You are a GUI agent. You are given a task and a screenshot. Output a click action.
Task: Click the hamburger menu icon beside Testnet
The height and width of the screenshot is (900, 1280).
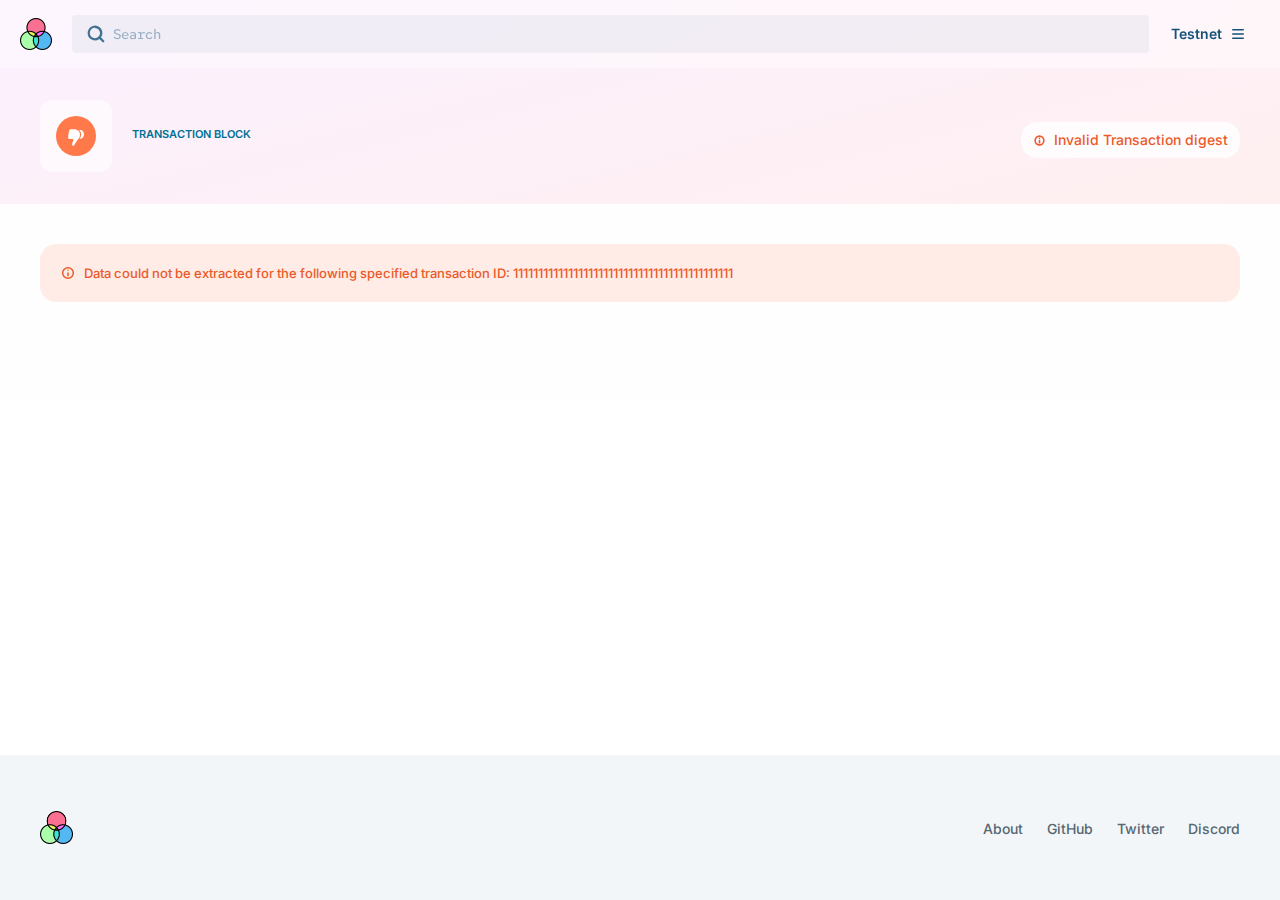pyautogui.click(x=1238, y=34)
